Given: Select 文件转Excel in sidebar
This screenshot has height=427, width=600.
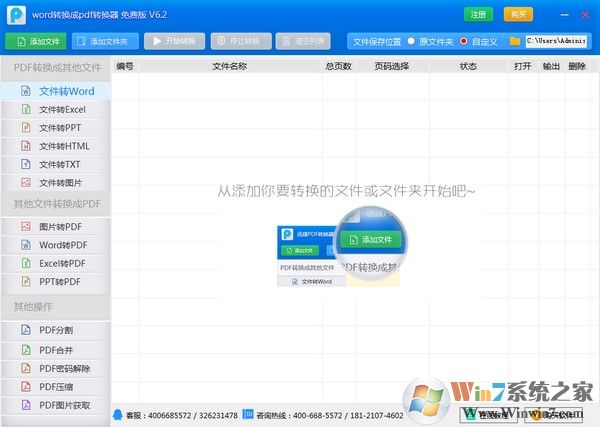Looking at the screenshot, I should [x=56, y=109].
